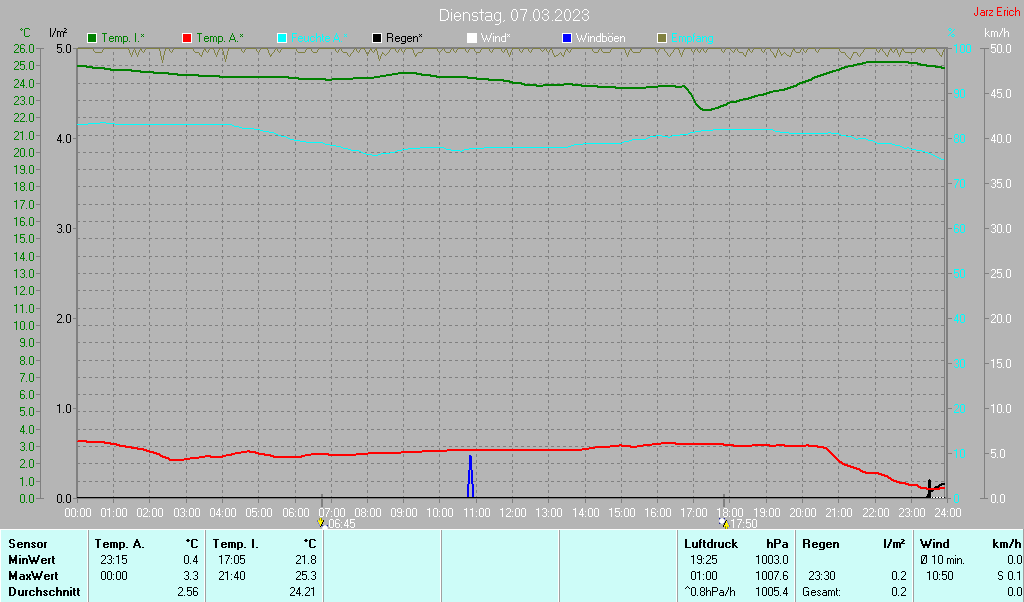Select the 'Regen*' legend label

tap(404, 39)
